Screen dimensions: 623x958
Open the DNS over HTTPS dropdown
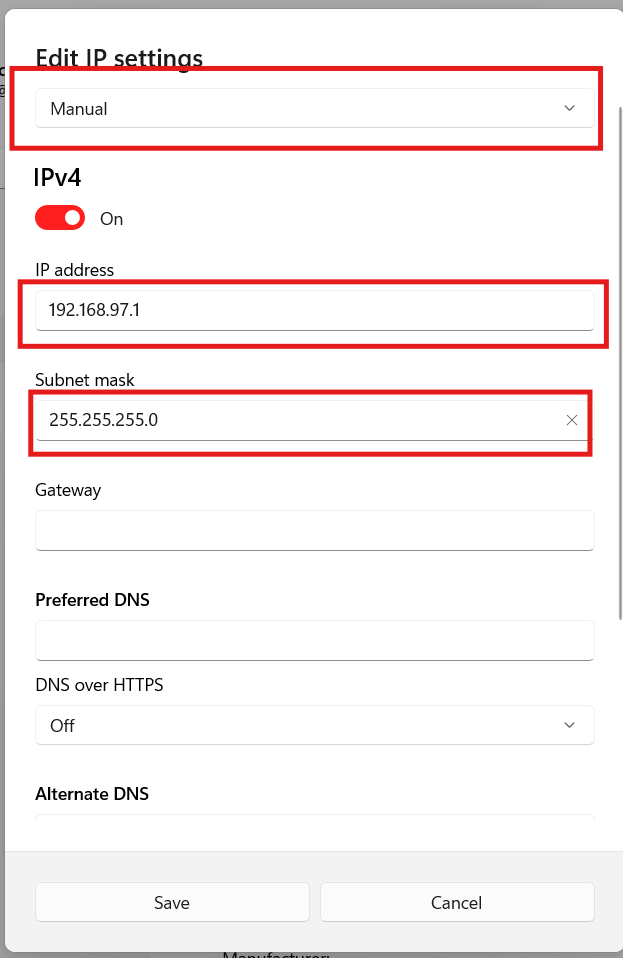315,725
